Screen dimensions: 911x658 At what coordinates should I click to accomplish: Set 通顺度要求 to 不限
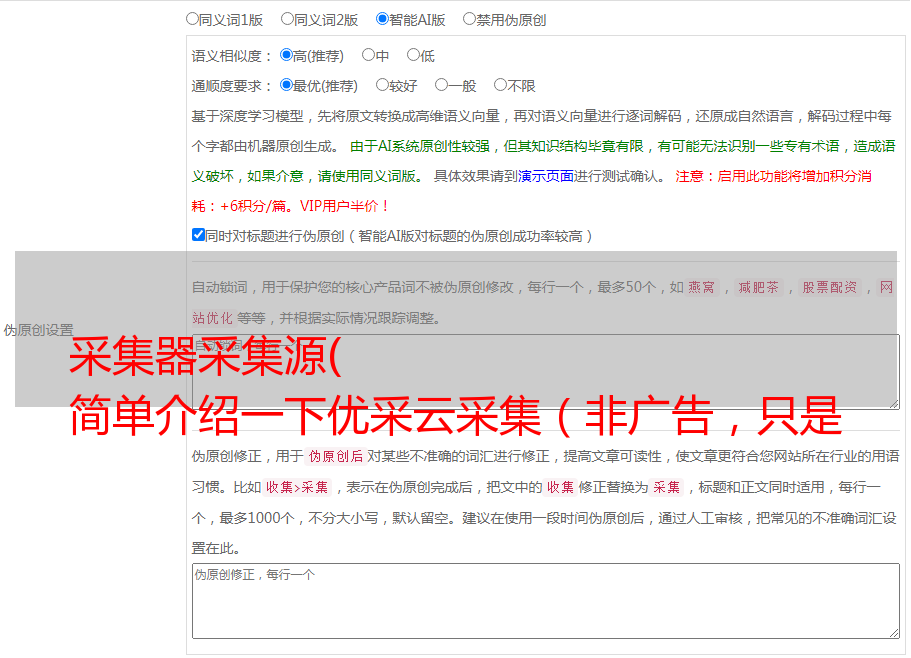(500, 85)
